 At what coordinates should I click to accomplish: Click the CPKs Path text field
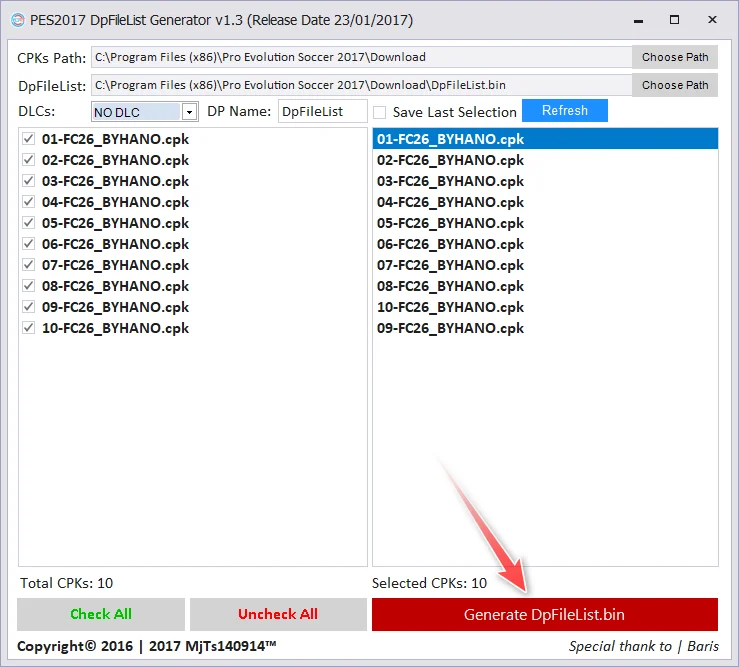coord(361,57)
